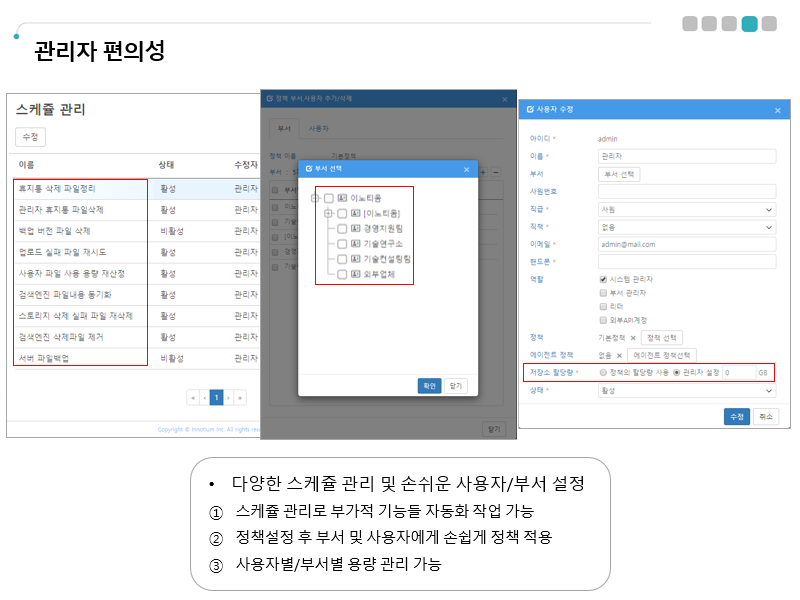Click the 이메일 input field
The height and width of the screenshot is (600, 800).
pos(686,244)
